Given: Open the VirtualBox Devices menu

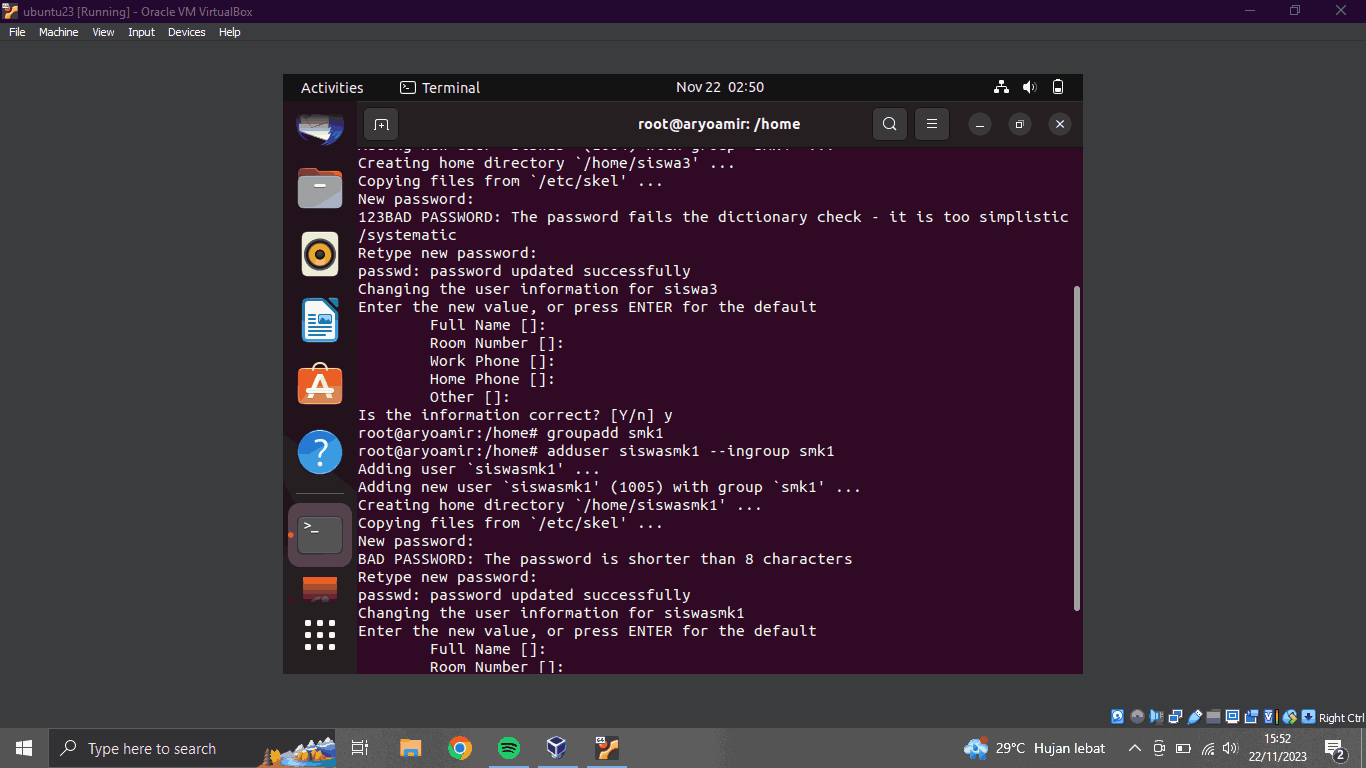Looking at the screenshot, I should click(x=186, y=32).
